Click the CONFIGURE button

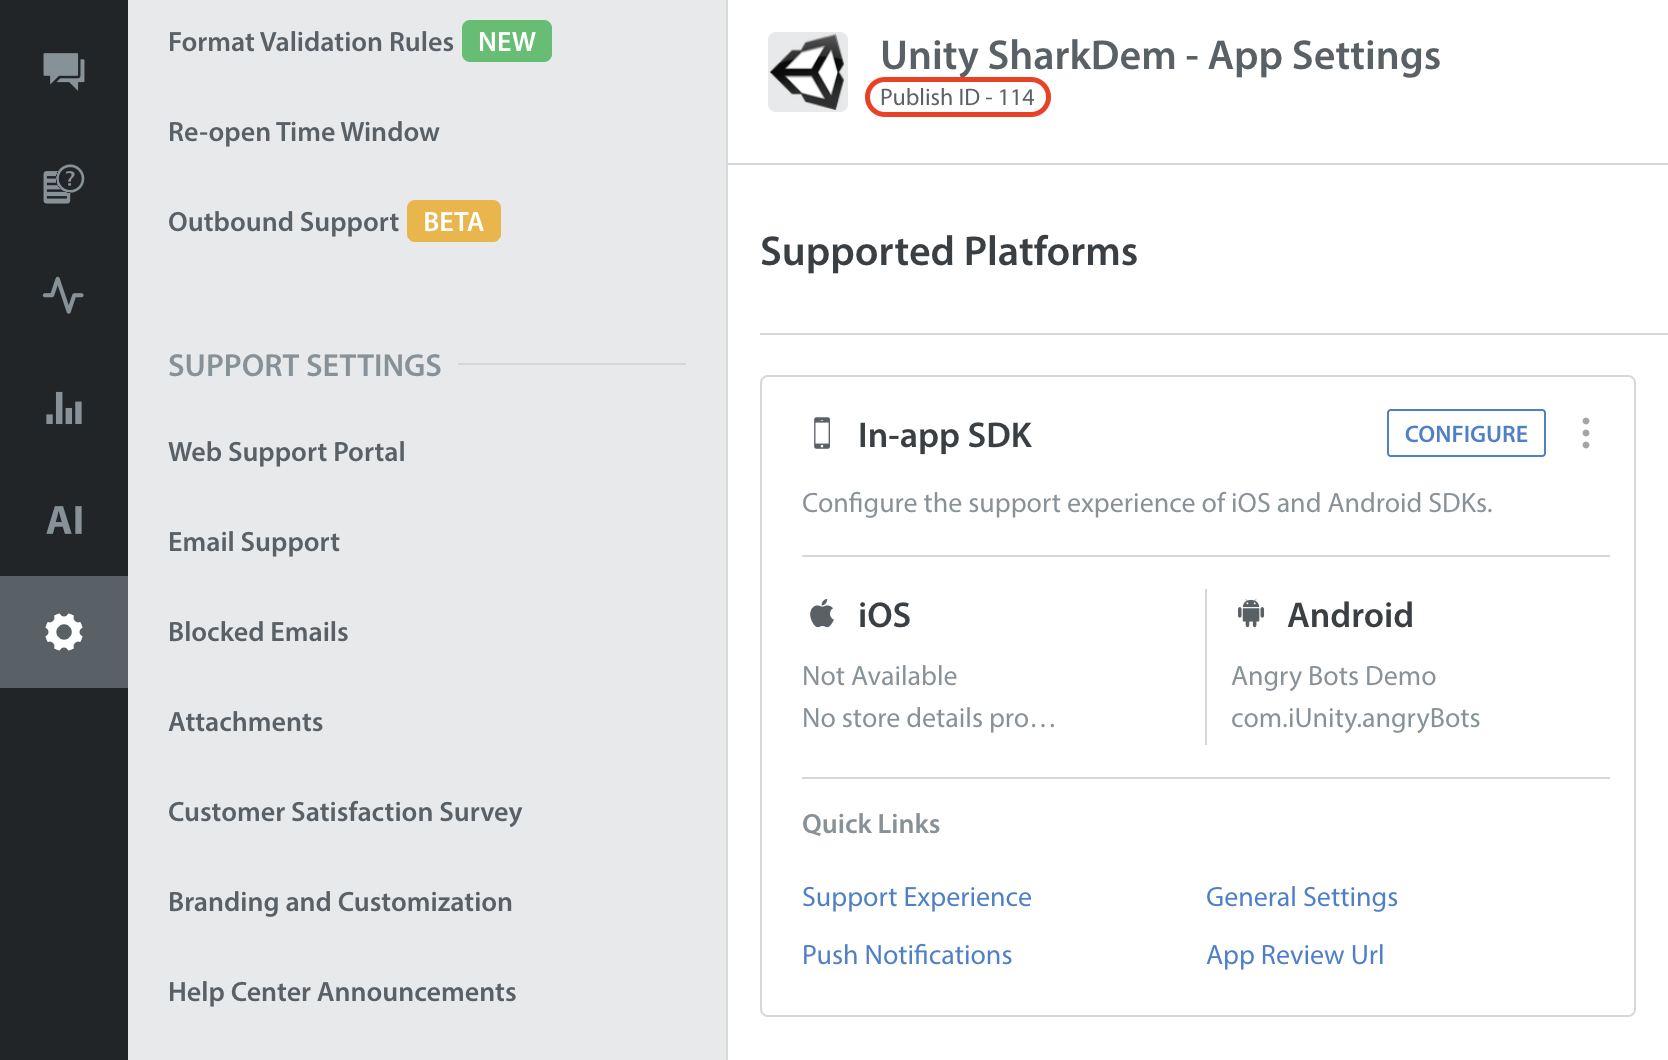click(1465, 433)
